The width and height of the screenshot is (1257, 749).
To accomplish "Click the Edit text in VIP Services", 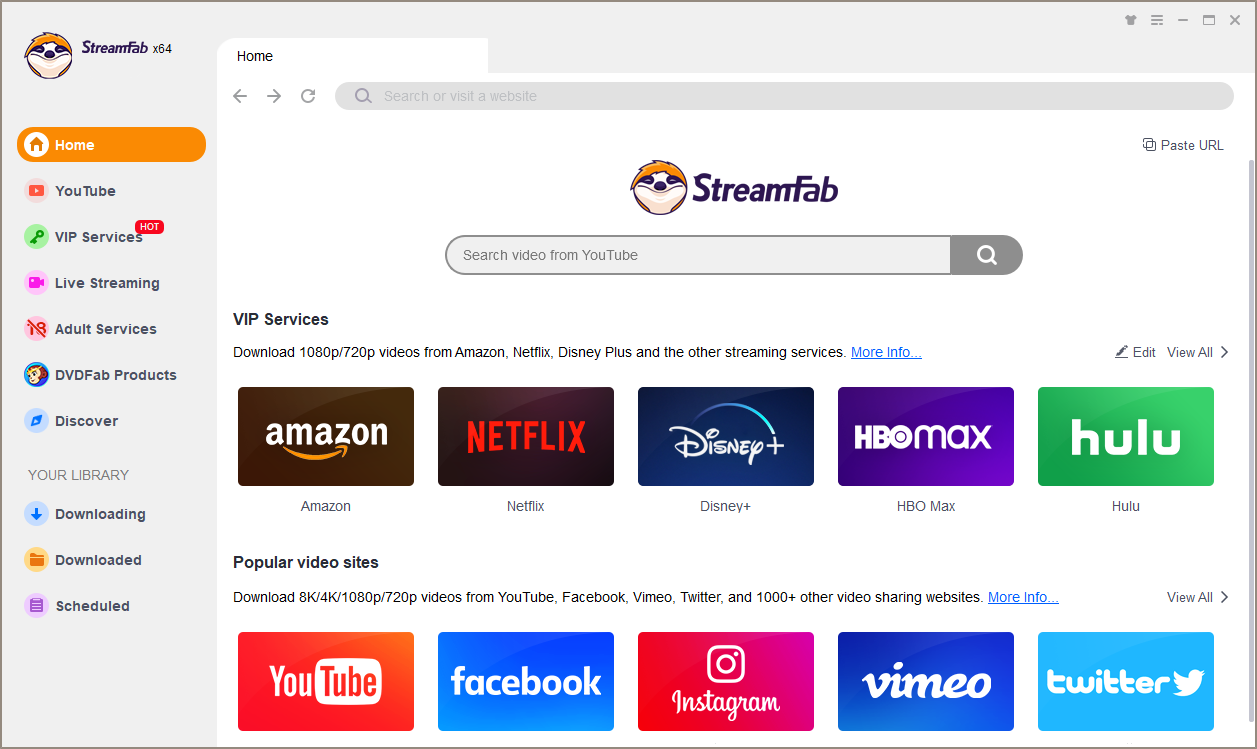I will coord(1144,352).
